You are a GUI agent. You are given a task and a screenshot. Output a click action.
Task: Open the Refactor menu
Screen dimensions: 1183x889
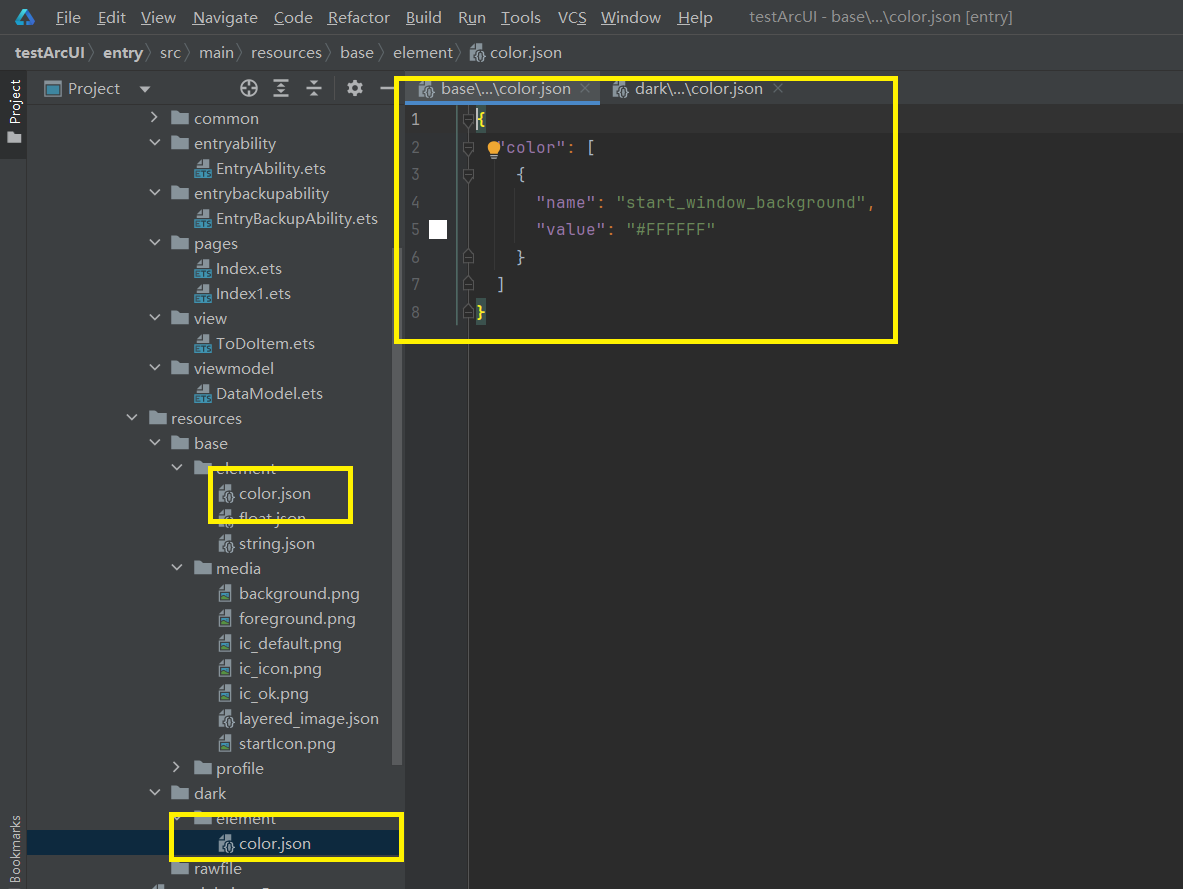point(358,17)
